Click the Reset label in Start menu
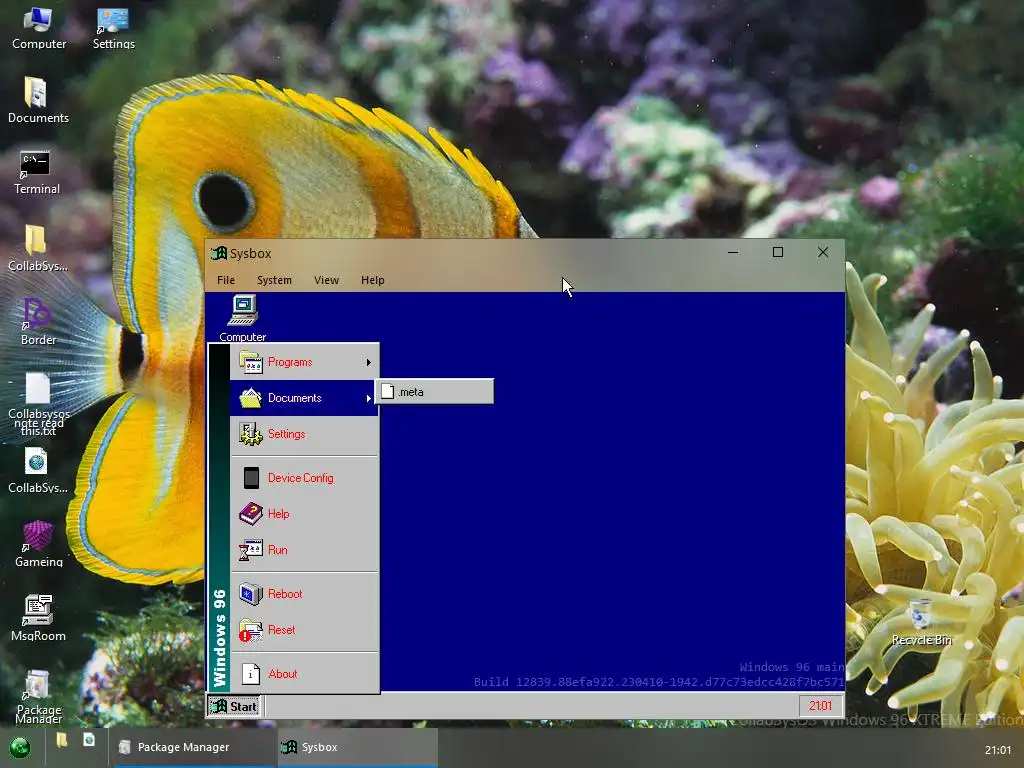Viewport: 1024px width, 768px height. point(281,630)
